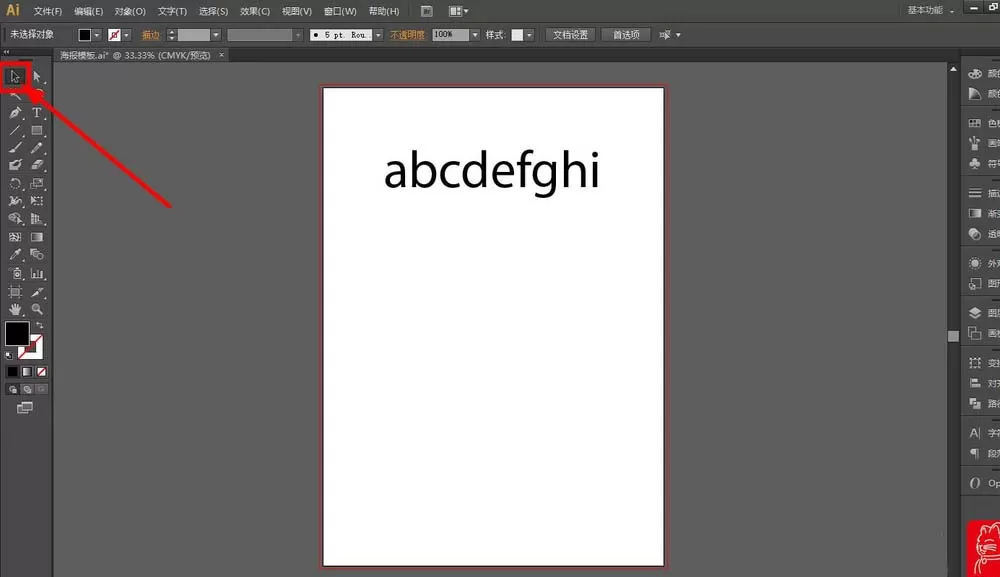Viewport: 1000px width, 577px height.
Task: Enable Draw Behind mode
Action: tap(27, 390)
